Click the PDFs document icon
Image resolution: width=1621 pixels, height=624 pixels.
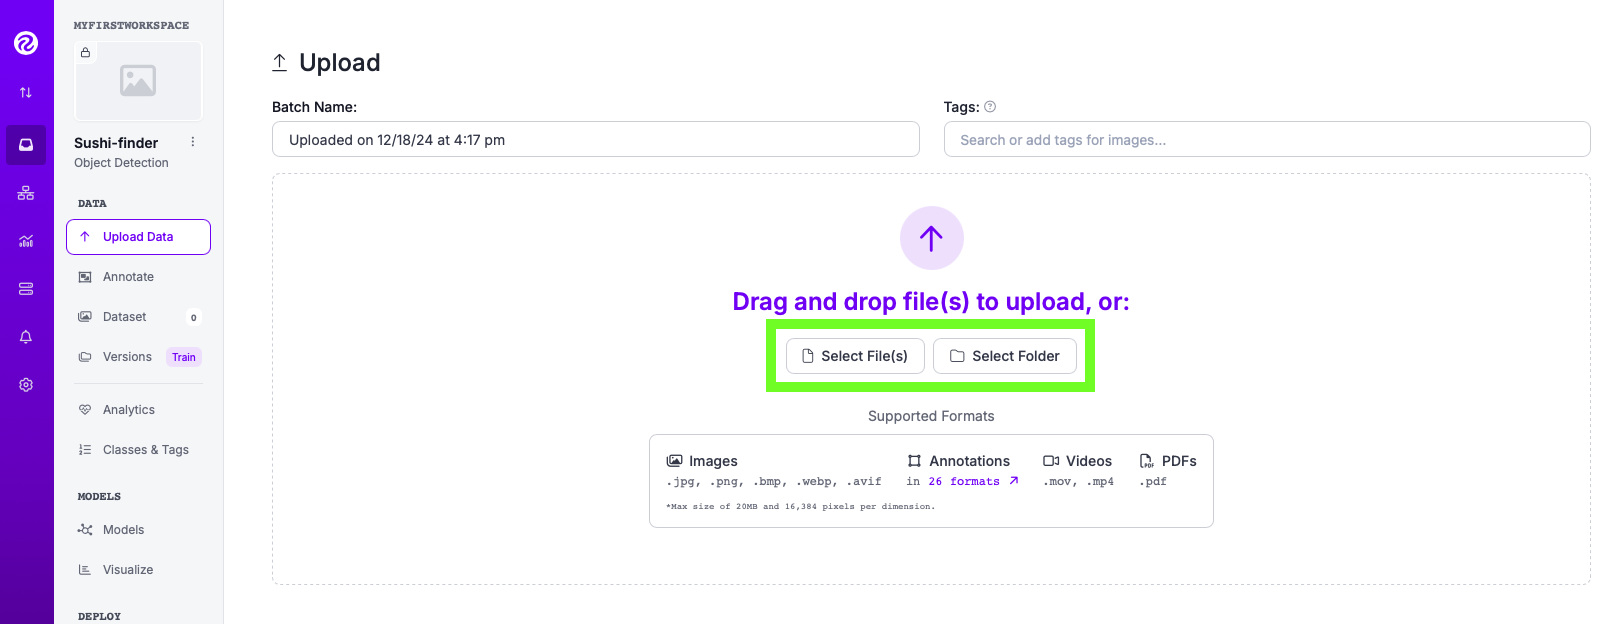click(x=1146, y=461)
